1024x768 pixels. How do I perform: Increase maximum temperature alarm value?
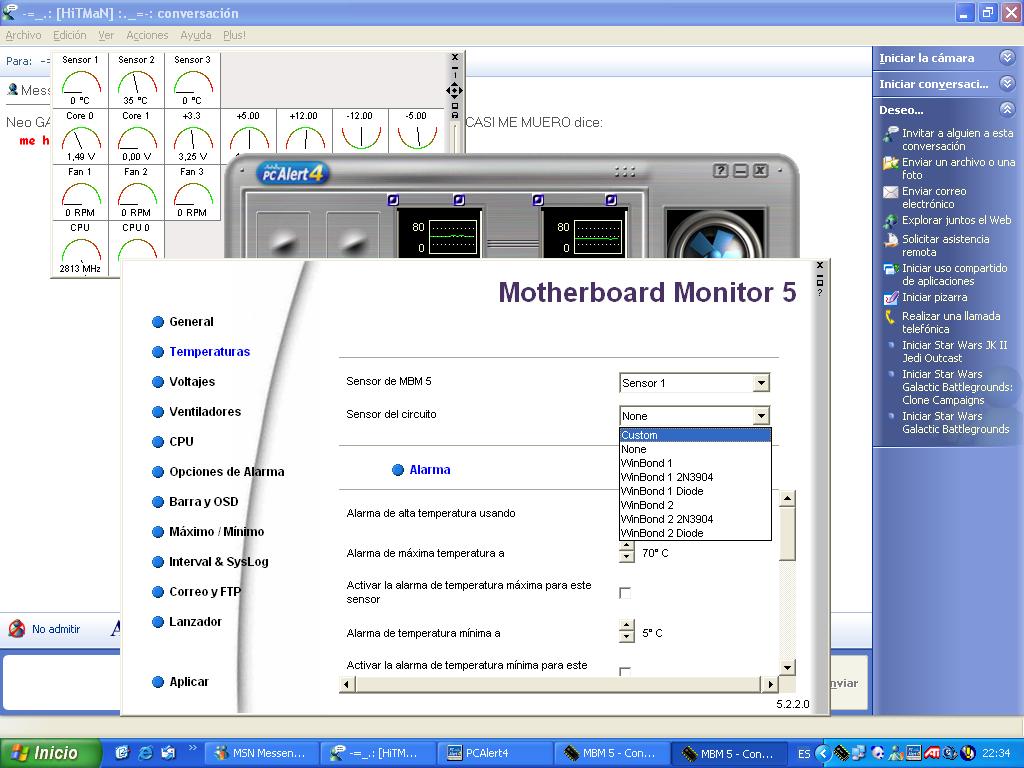tap(627, 547)
